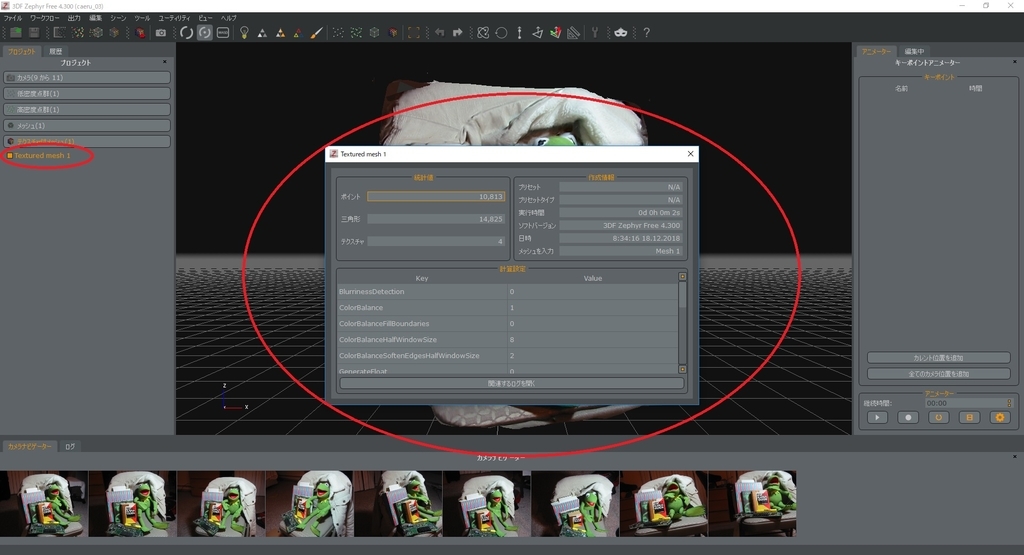Click the settings table scrollbar down arrow

tap(682, 370)
